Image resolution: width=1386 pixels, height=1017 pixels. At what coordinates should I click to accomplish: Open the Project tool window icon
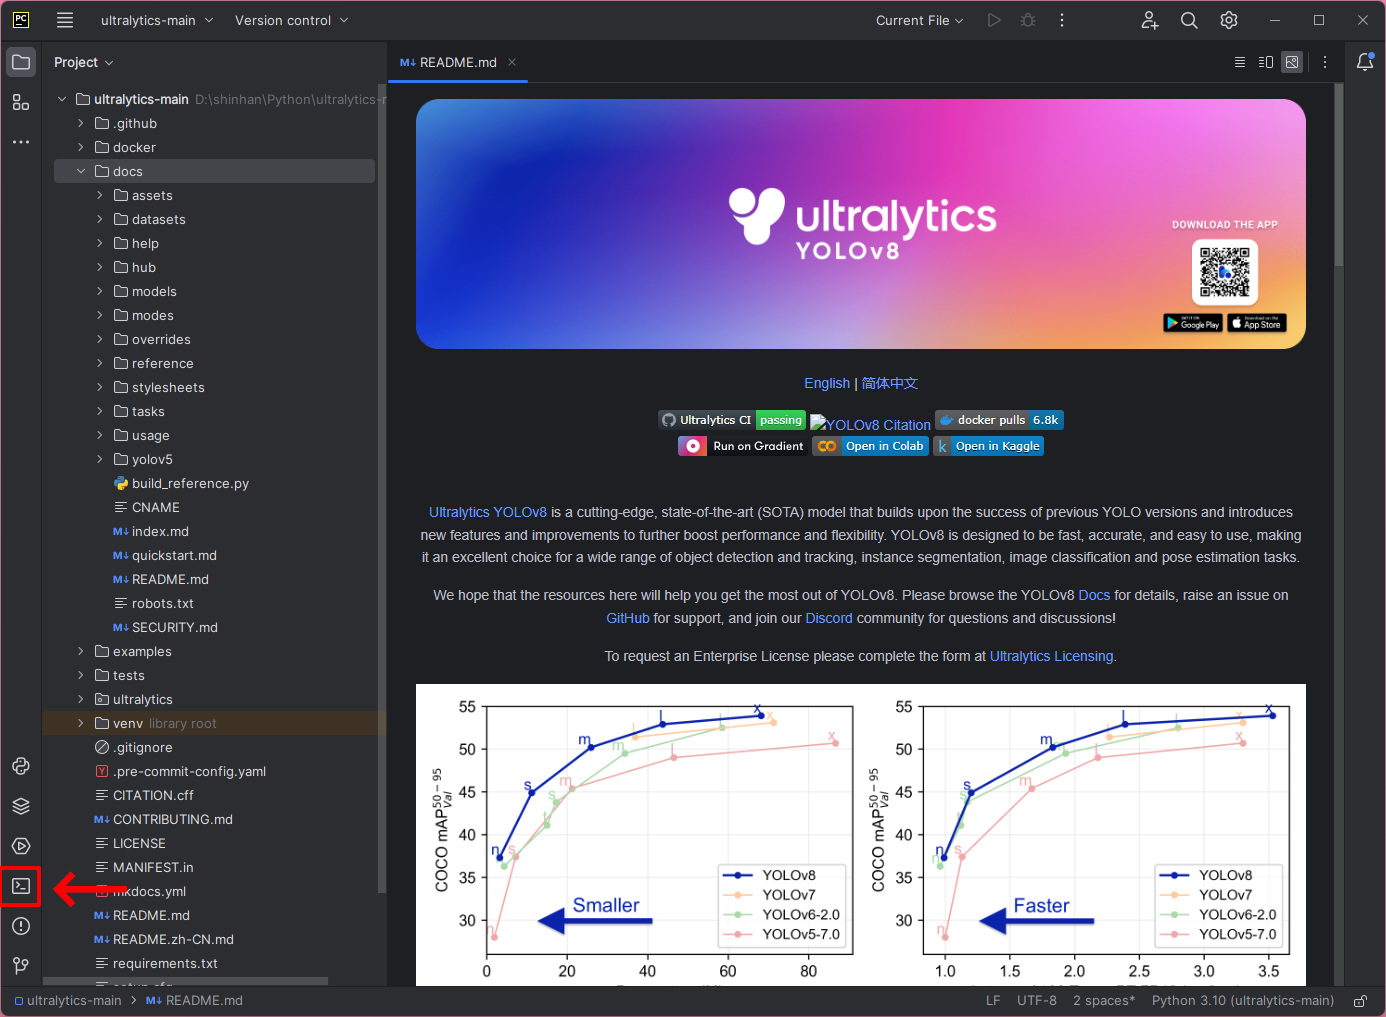[x=21, y=62]
